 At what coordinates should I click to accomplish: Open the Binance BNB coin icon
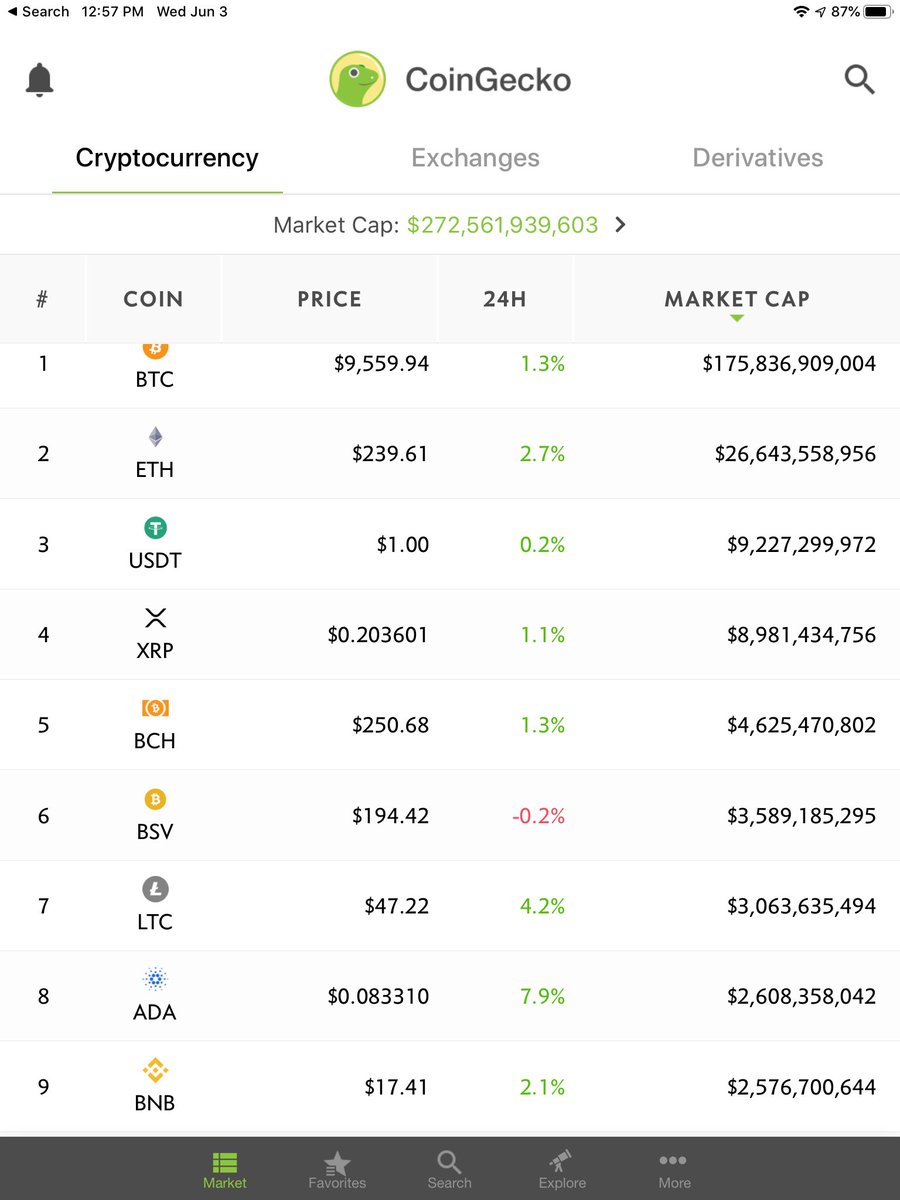click(x=155, y=1070)
